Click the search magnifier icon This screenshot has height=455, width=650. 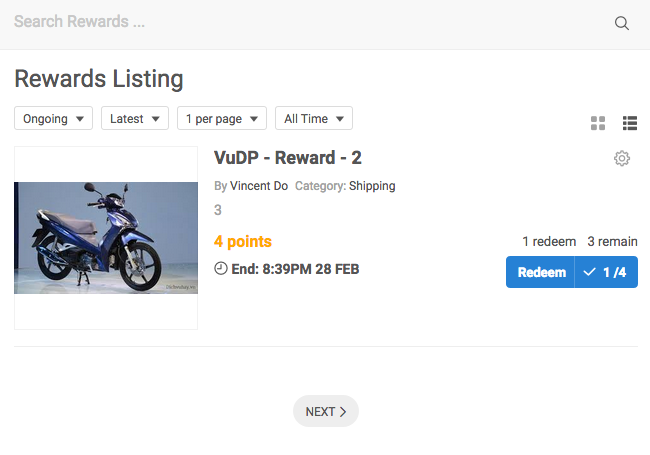coord(622,24)
